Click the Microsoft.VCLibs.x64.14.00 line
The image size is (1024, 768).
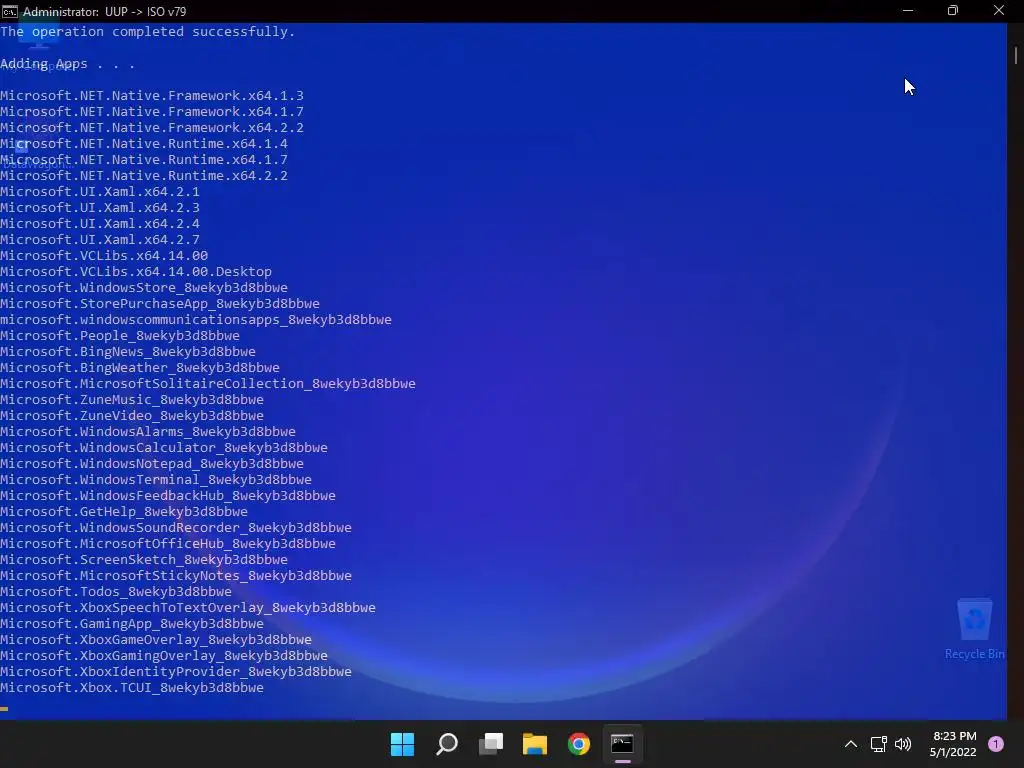coord(104,255)
